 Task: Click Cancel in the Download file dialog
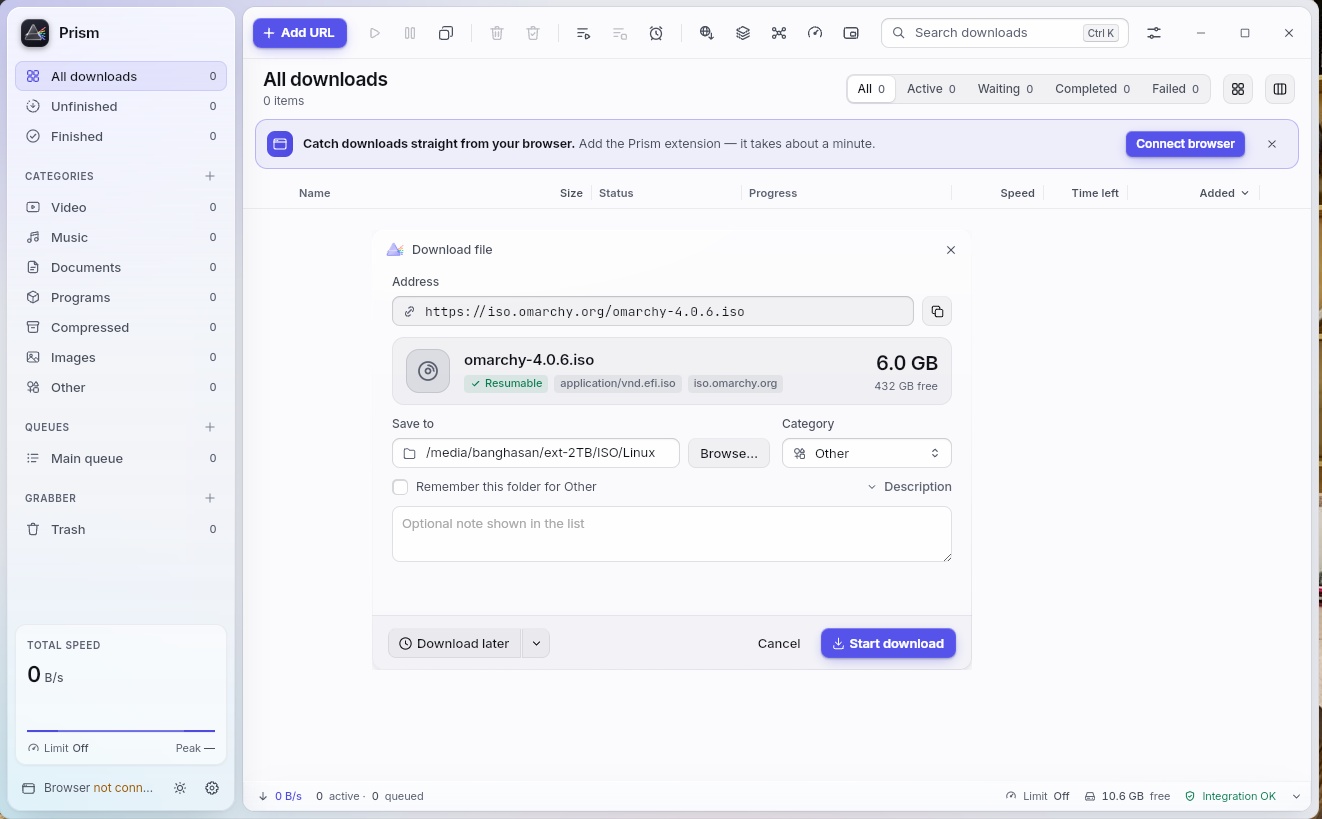pyautogui.click(x=779, y=644)
